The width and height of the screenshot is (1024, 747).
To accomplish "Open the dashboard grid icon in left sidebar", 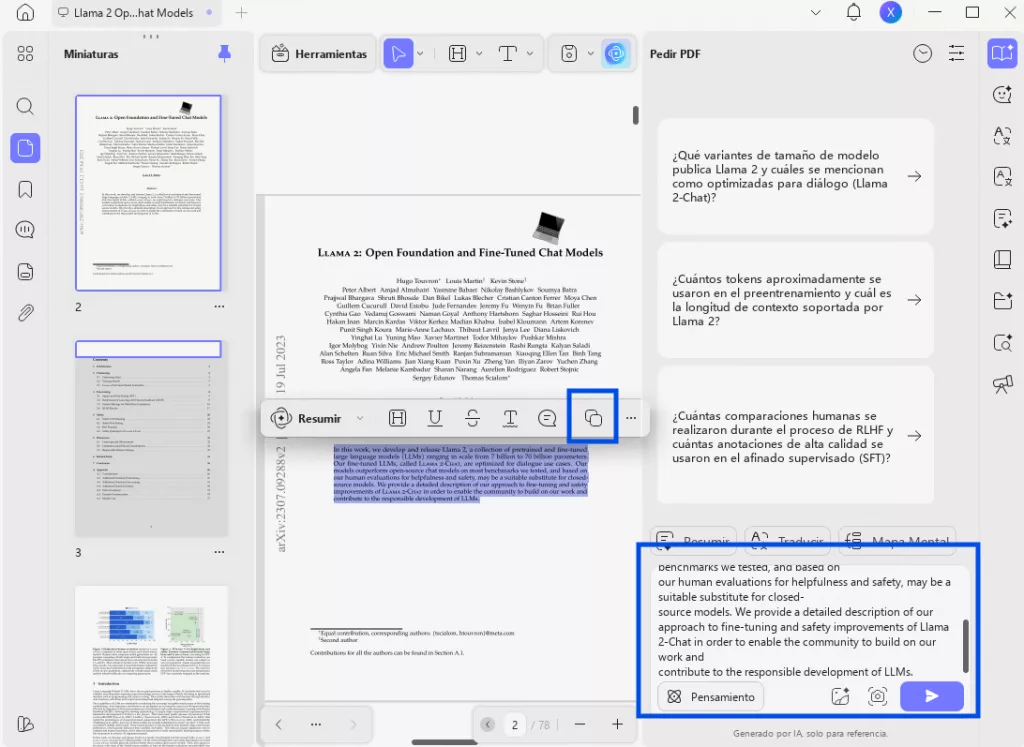I will 25,54.
